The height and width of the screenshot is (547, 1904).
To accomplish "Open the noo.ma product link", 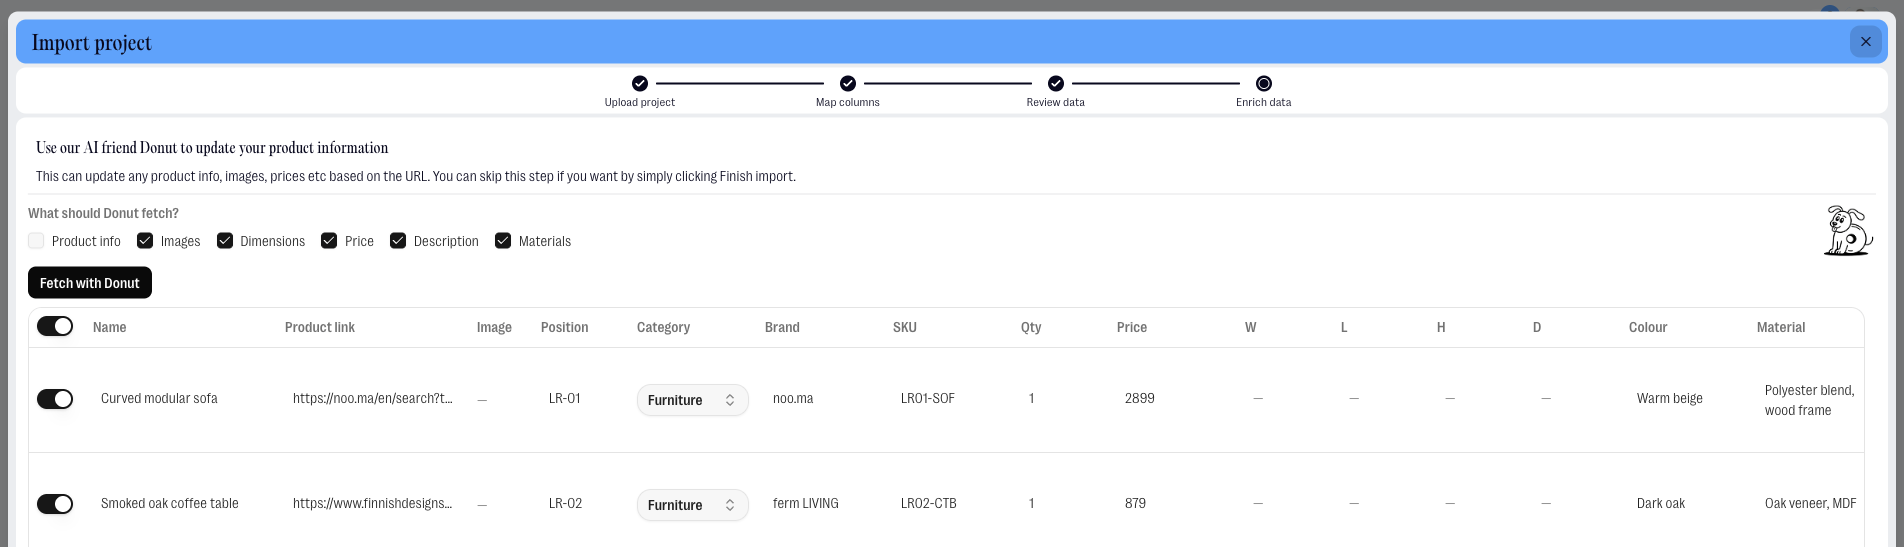I will 372,398.
